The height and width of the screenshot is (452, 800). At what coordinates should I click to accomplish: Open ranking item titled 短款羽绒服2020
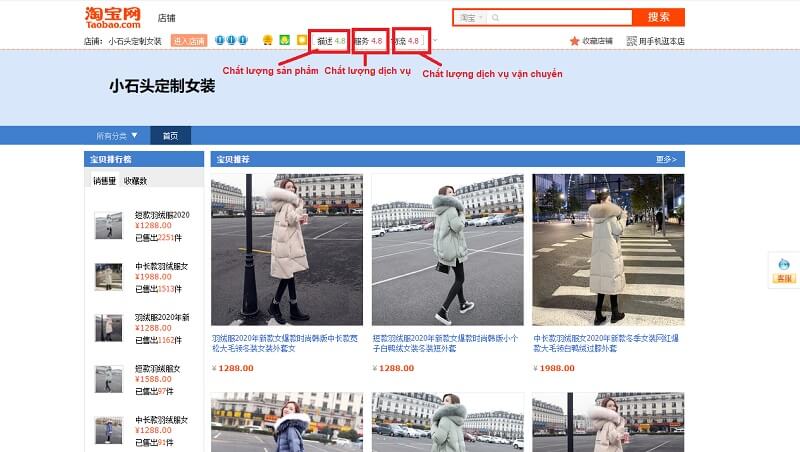pos(162,215)
